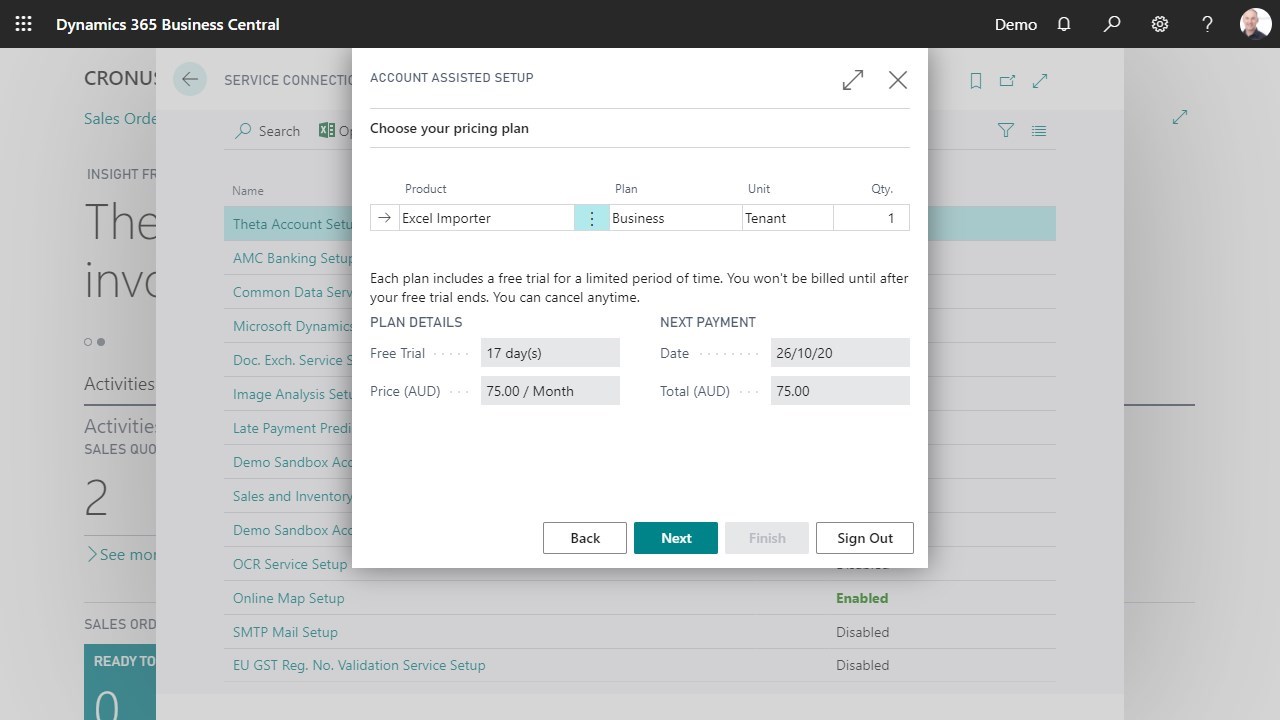Switch list layout view icon

(x=1039, y=130)
